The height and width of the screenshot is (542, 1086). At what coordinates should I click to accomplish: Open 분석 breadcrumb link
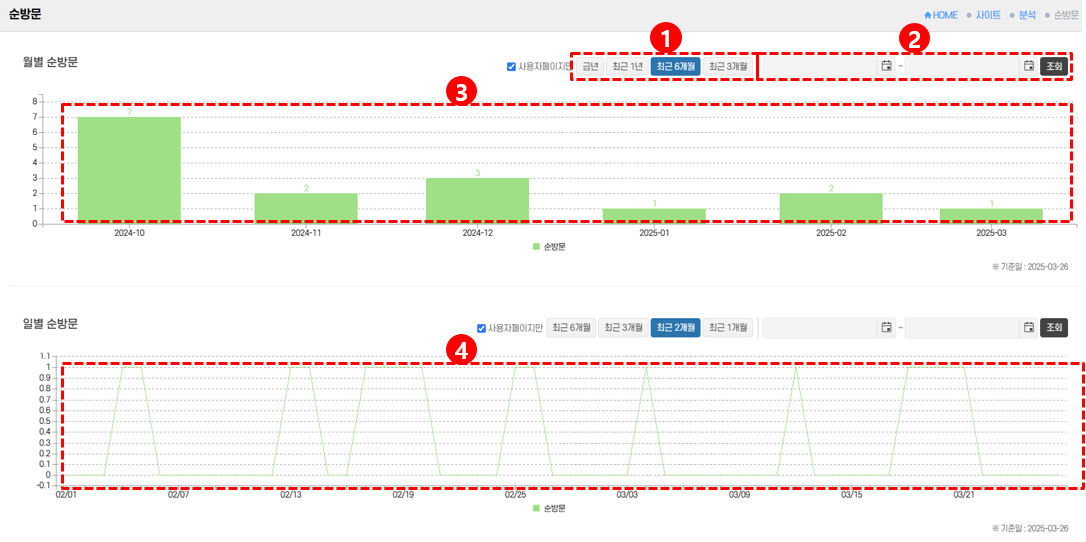(1027, 15)
